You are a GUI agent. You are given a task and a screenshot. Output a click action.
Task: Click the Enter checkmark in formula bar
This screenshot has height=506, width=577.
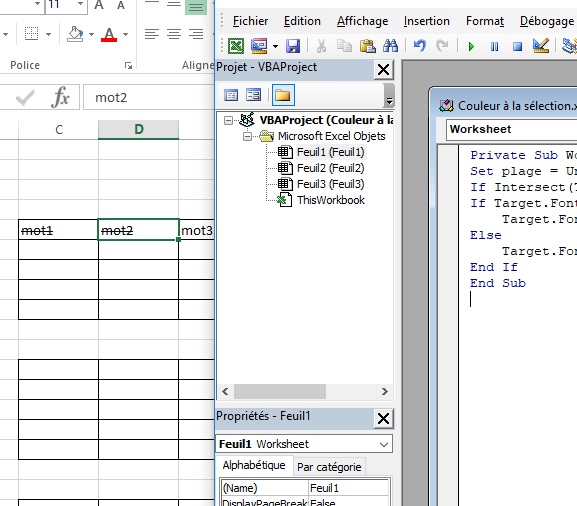(x=25, y=98)
